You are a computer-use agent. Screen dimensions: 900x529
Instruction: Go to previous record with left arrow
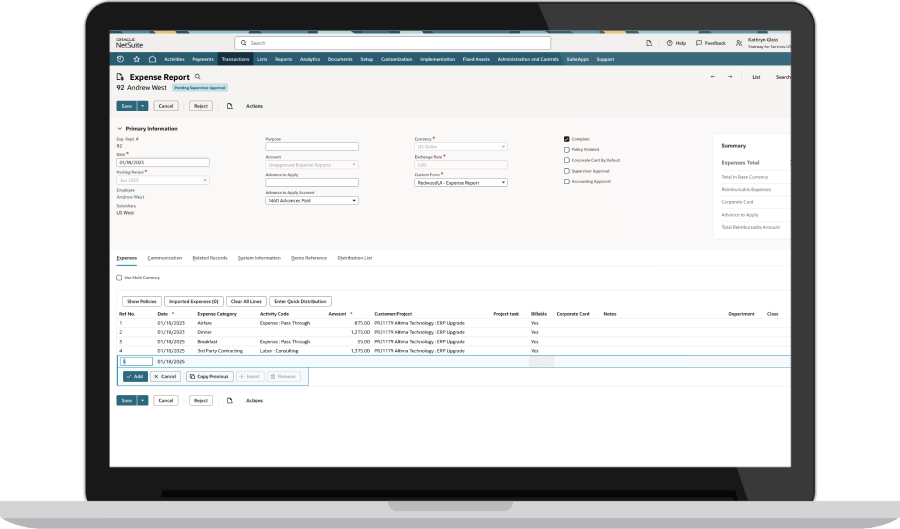[713, 77]
